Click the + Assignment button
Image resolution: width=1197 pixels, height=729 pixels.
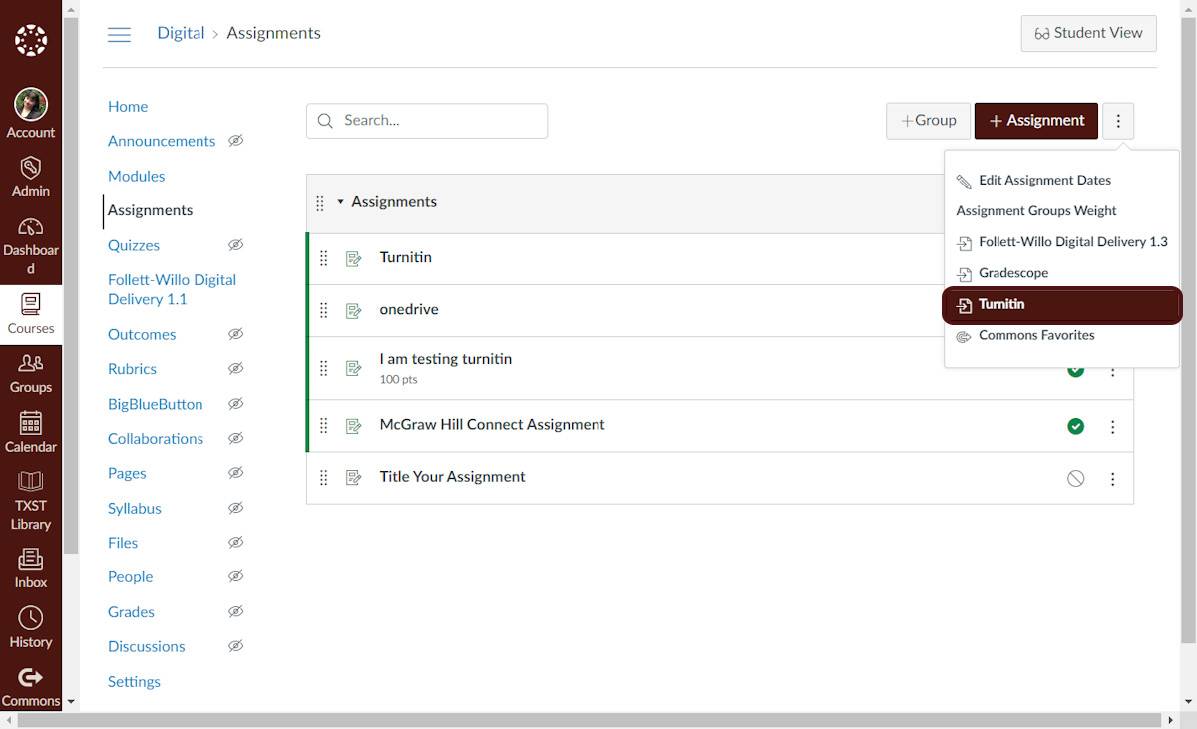1036,121
